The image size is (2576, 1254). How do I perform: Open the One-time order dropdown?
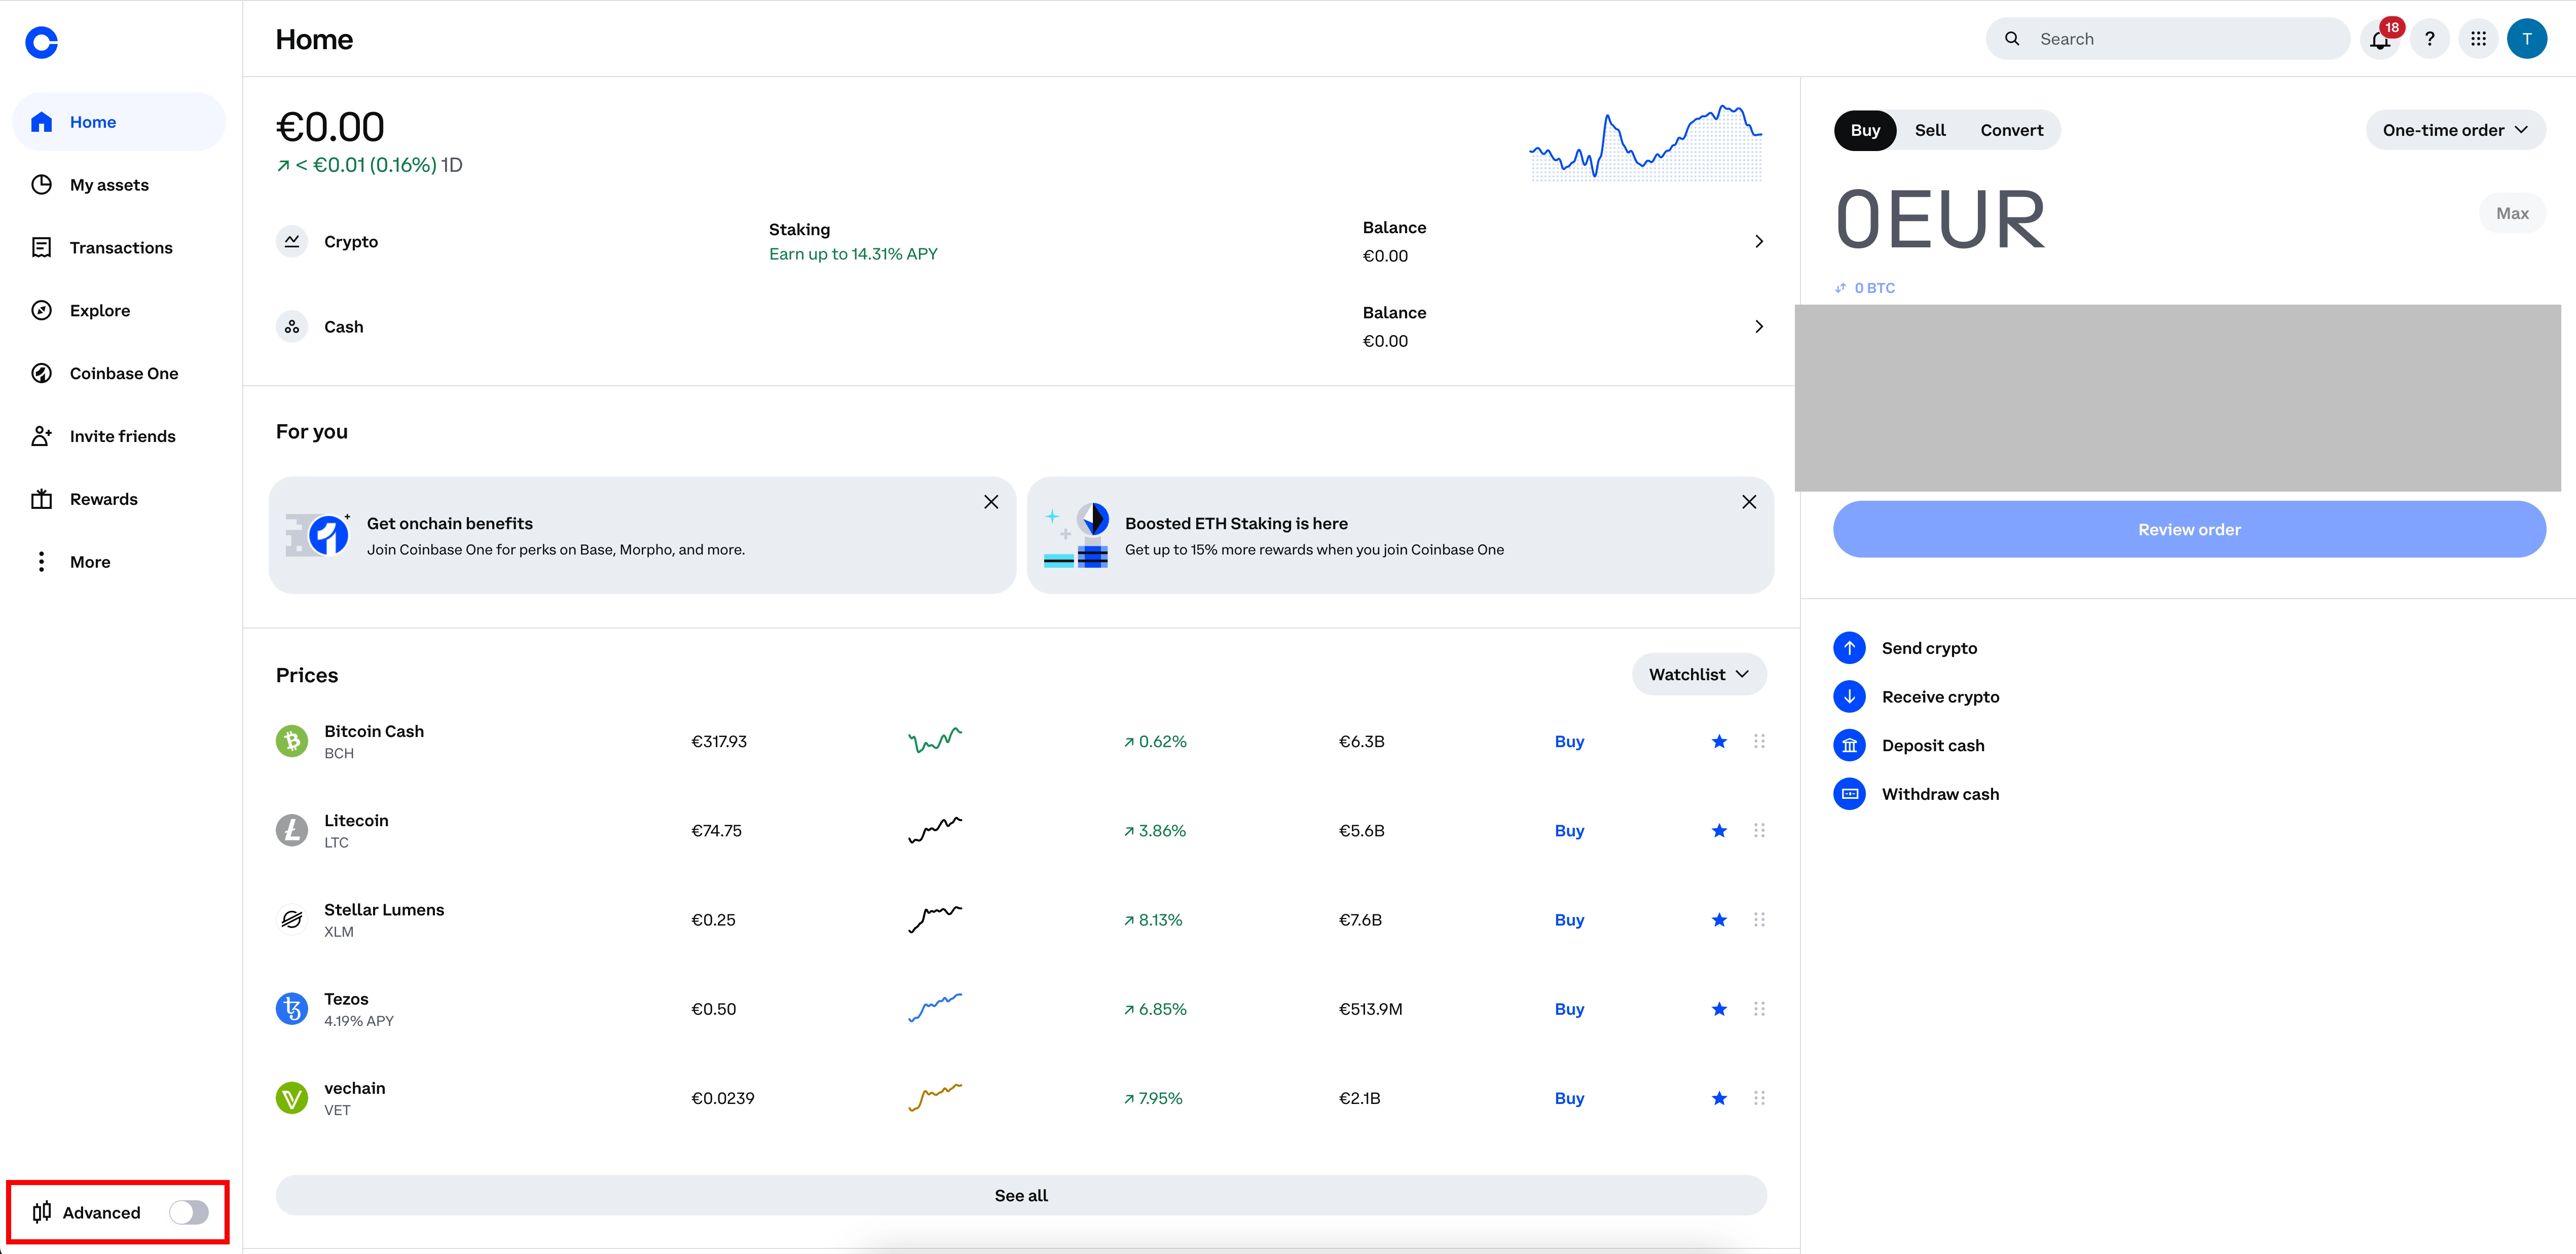[x=2455, y=130]
